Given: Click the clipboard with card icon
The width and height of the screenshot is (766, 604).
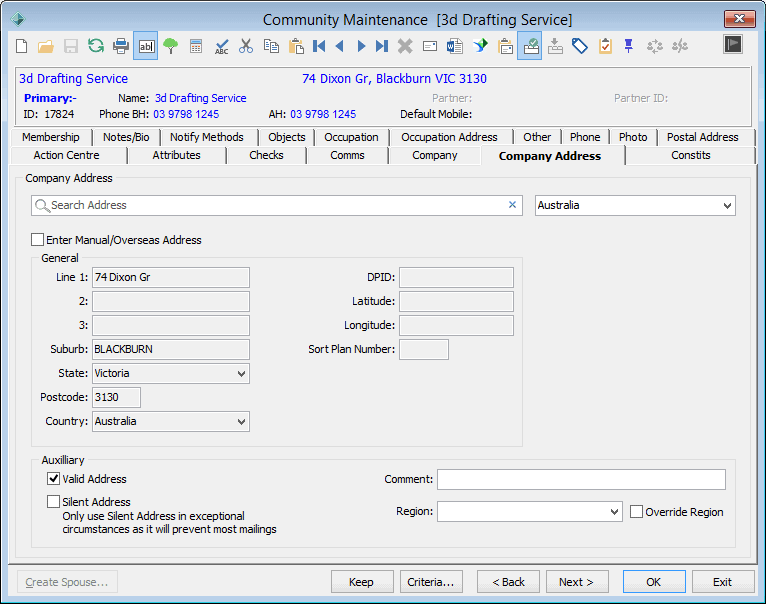Looking at the screenshot, I should (506, 46).
